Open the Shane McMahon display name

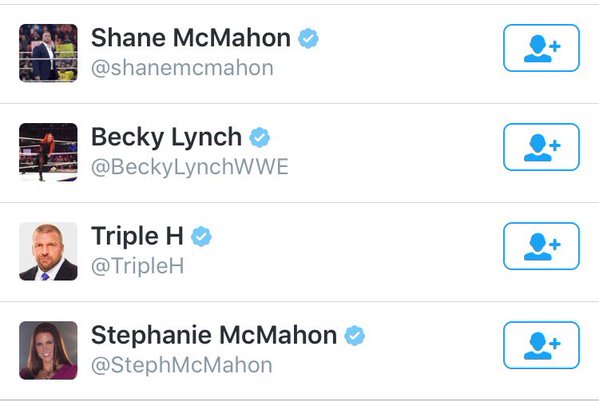click(x=191, y=38)
